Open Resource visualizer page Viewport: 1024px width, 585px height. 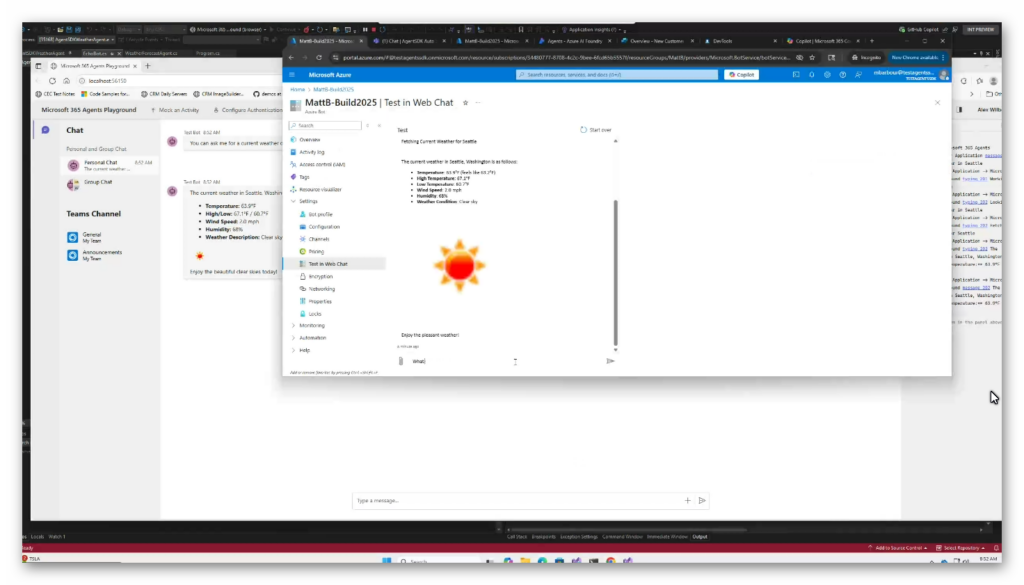(320, 189)
